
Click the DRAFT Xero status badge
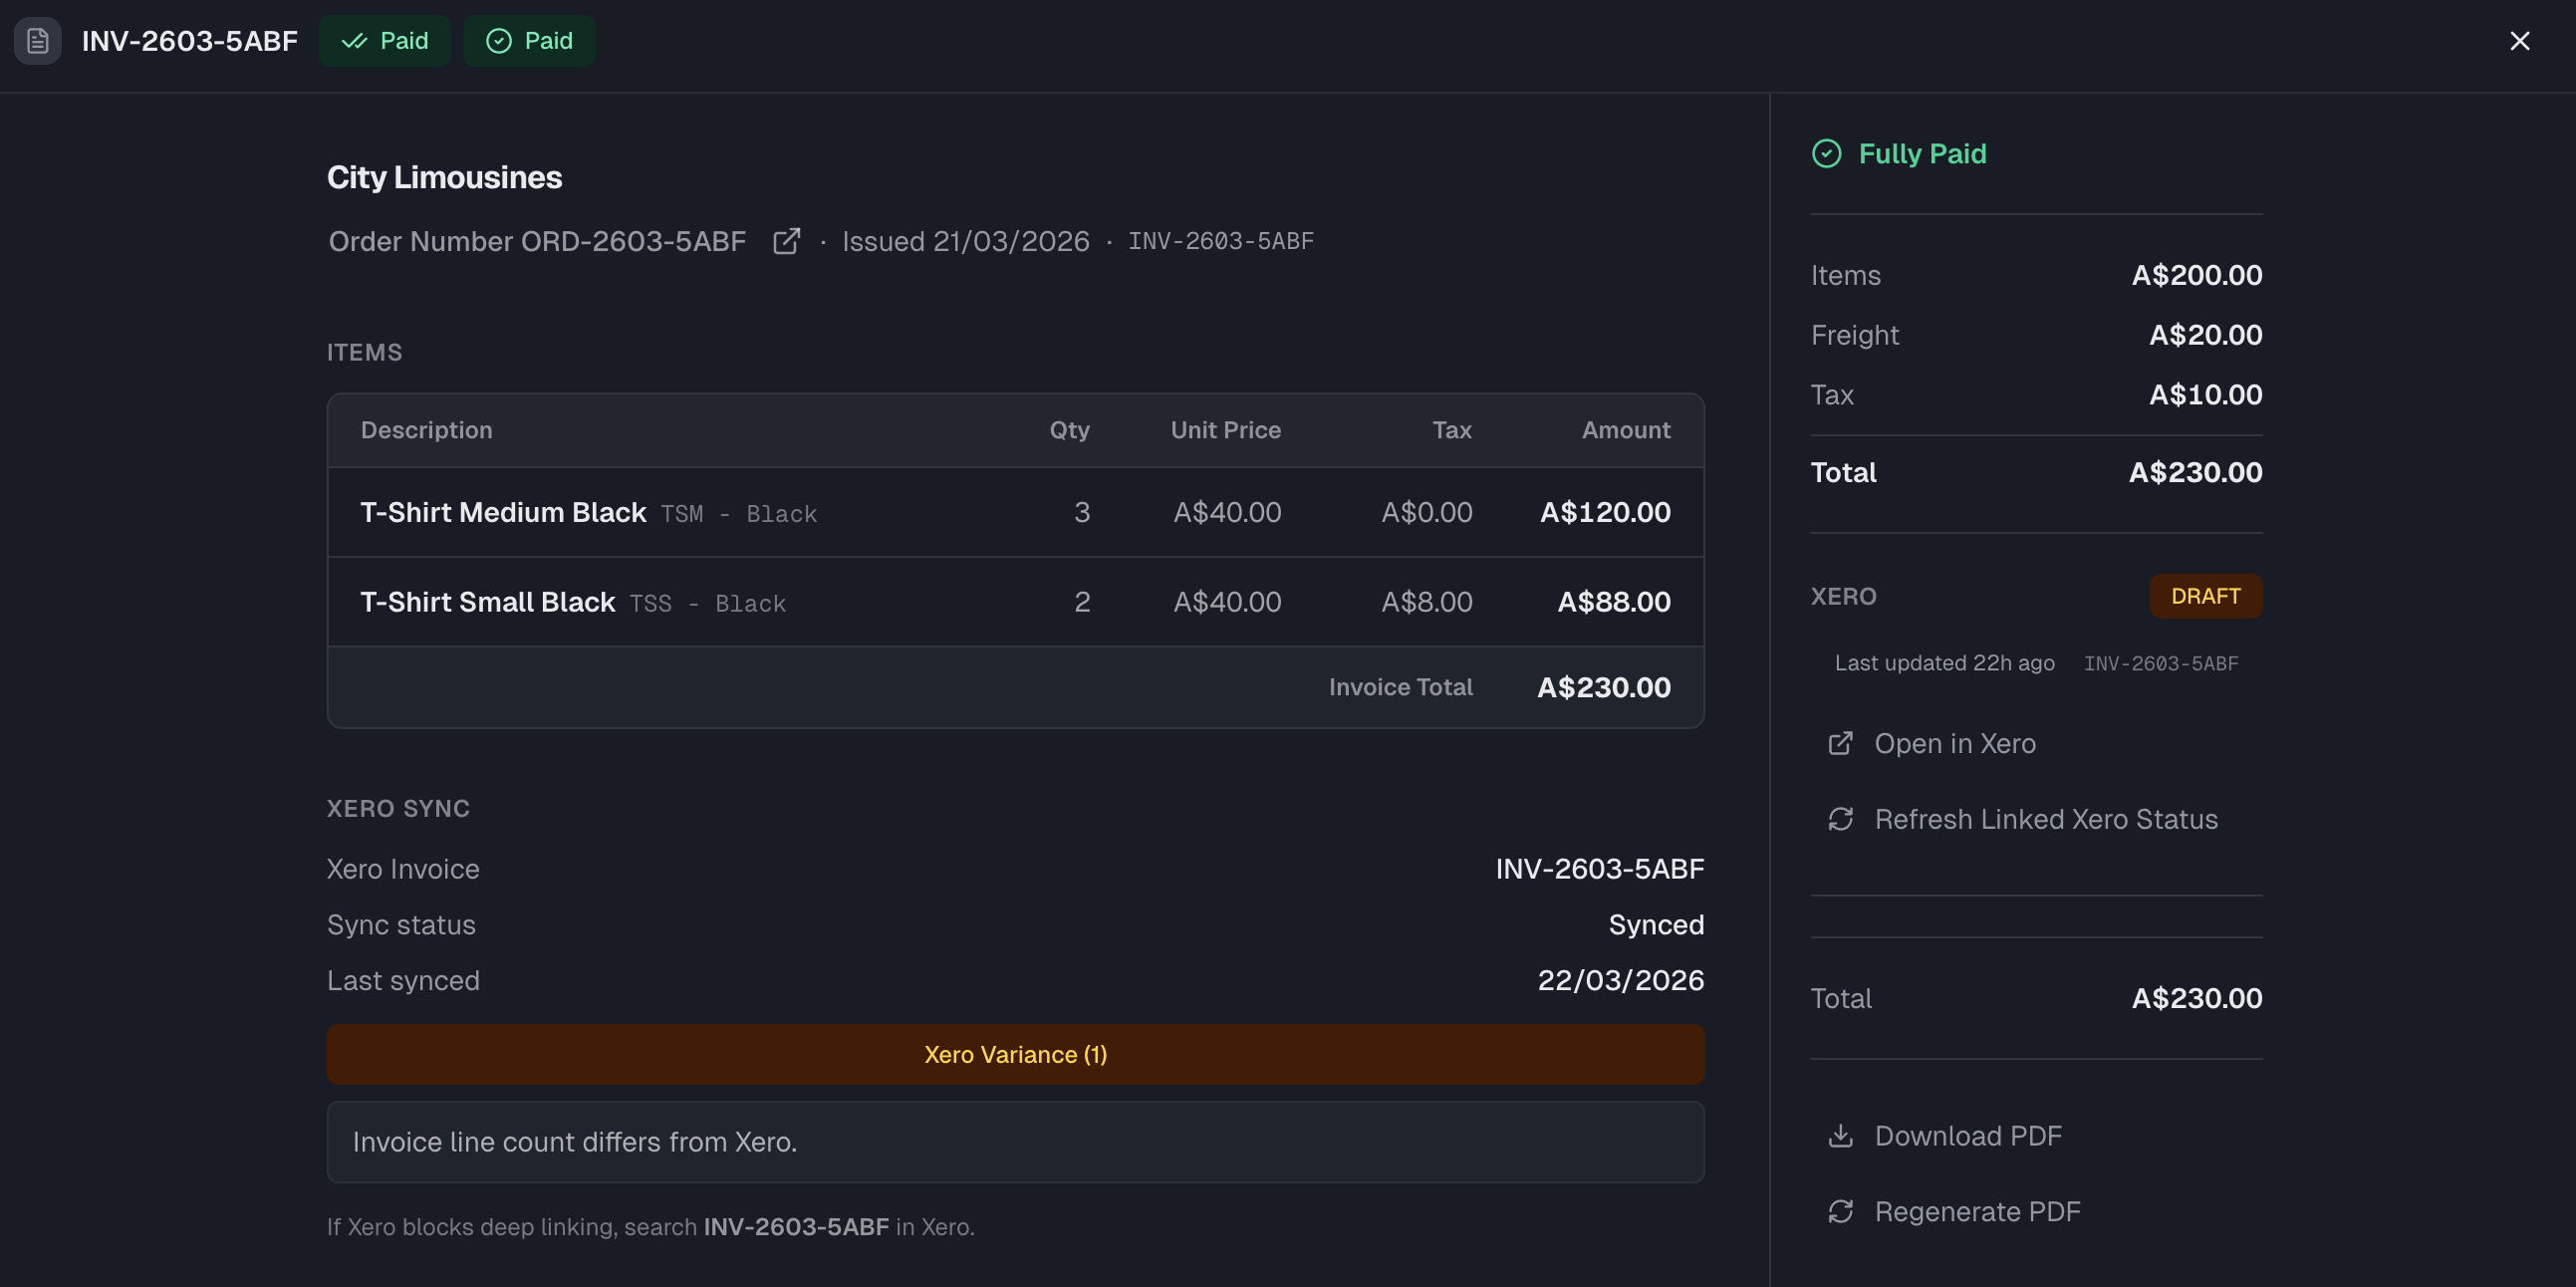2205,596
